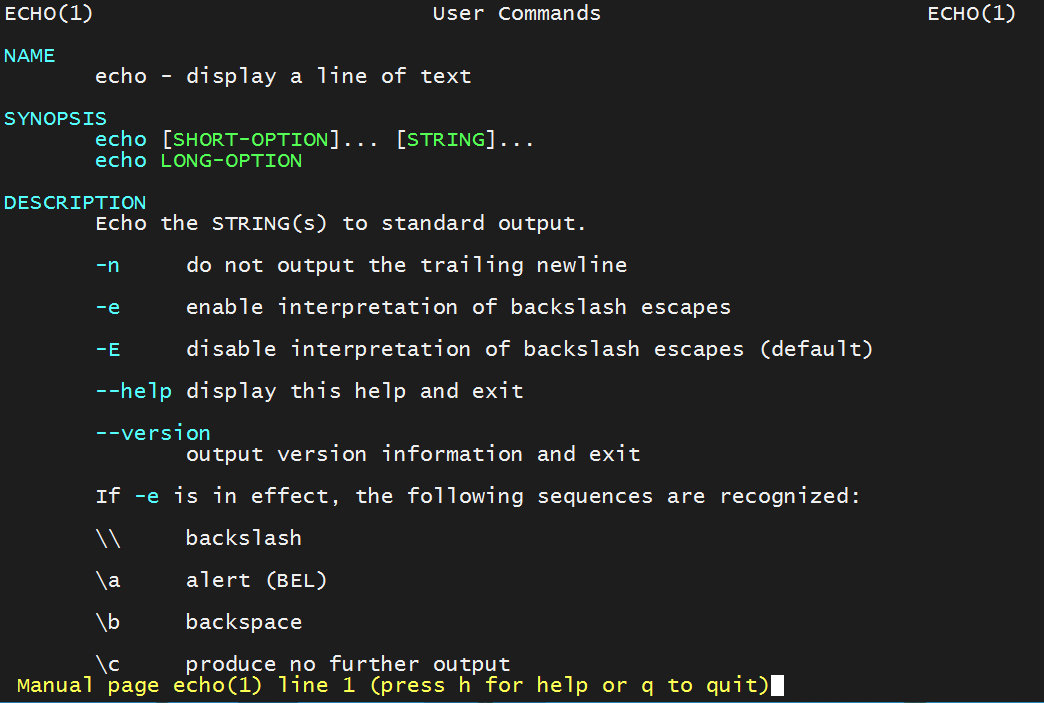Click LONG-OPTION in the synopsis
Screen dimensions: 1044x703
(231, 161)
